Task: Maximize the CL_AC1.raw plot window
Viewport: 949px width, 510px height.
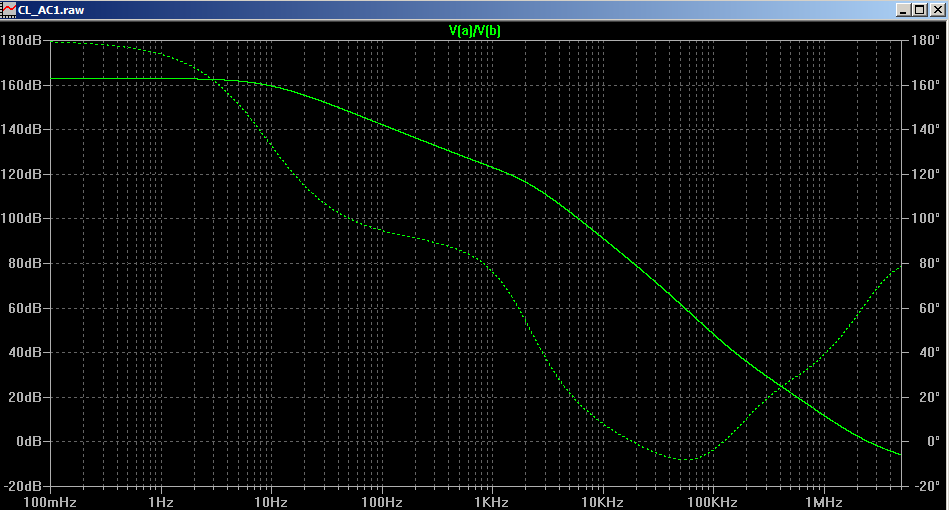Action: pyautogui.click(x=919, y=10)
